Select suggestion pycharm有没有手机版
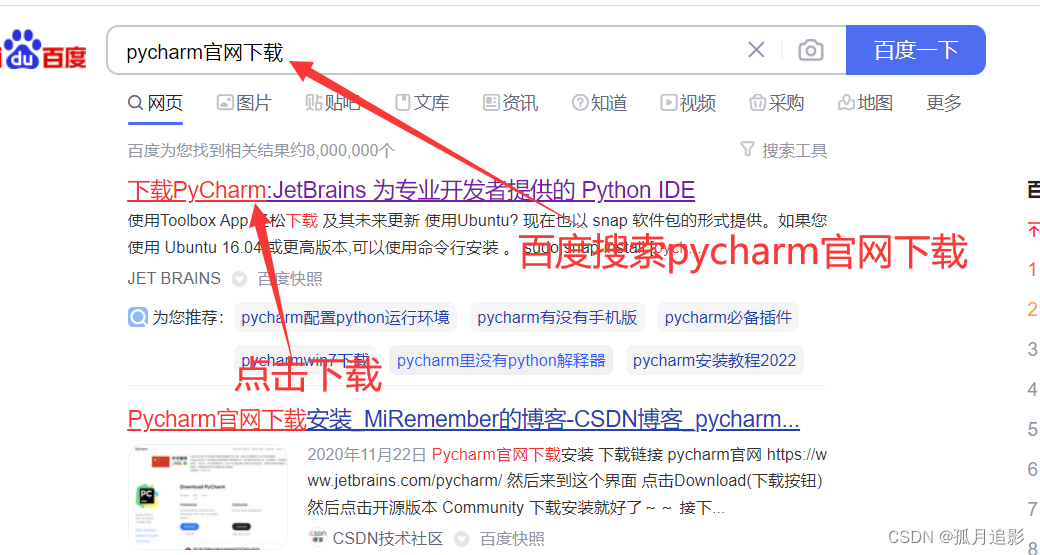The height and width of the screenshot is (555, 1040). pos(557,317)
